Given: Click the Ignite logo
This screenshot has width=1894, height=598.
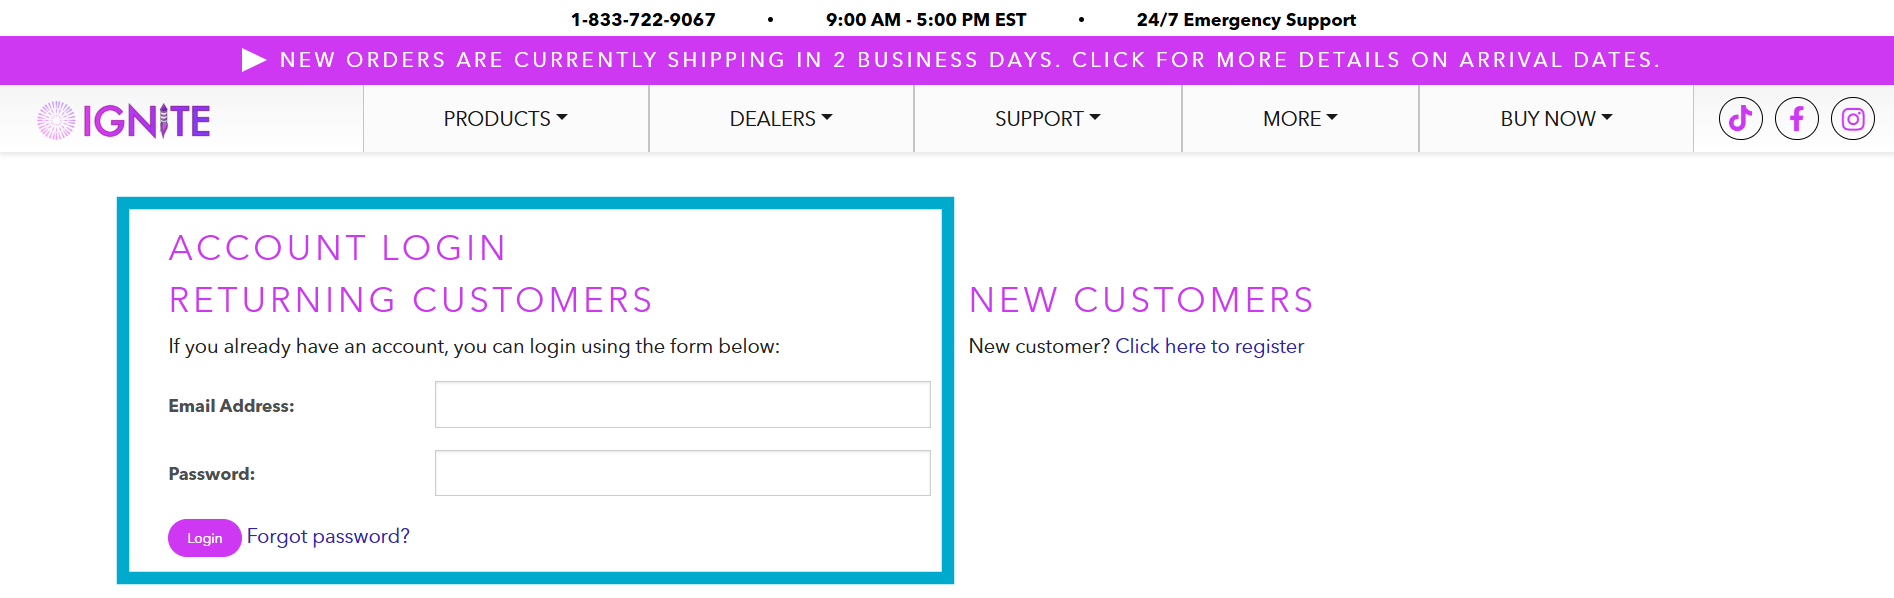Looking at the screenshot, I should tap(125, 121).
